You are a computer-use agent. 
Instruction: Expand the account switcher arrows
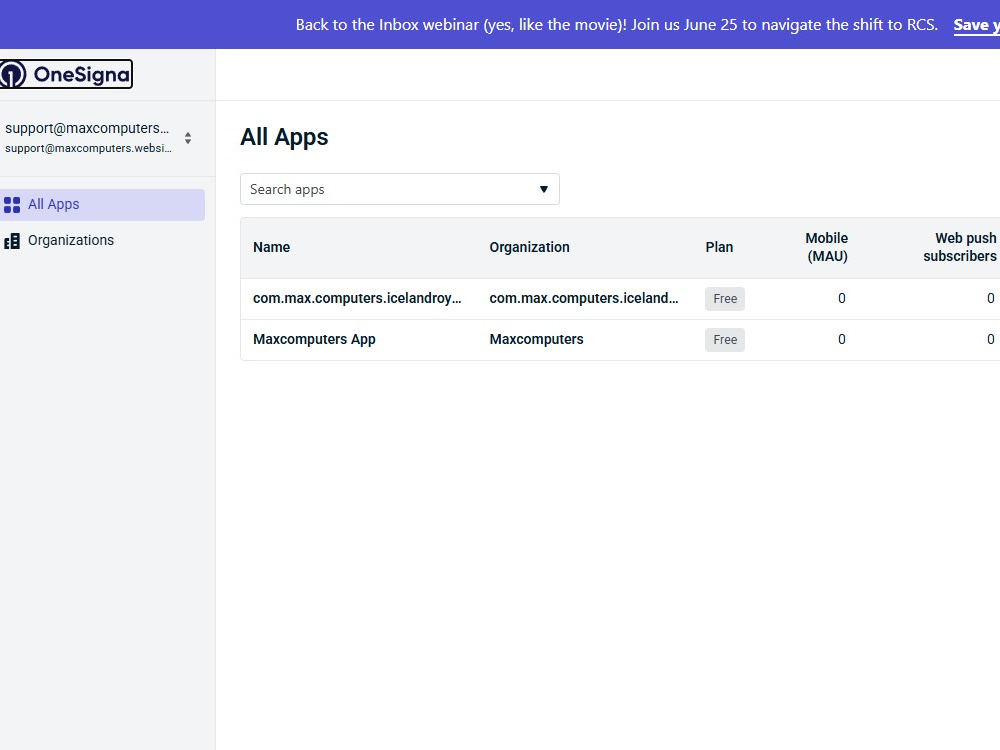188,138
